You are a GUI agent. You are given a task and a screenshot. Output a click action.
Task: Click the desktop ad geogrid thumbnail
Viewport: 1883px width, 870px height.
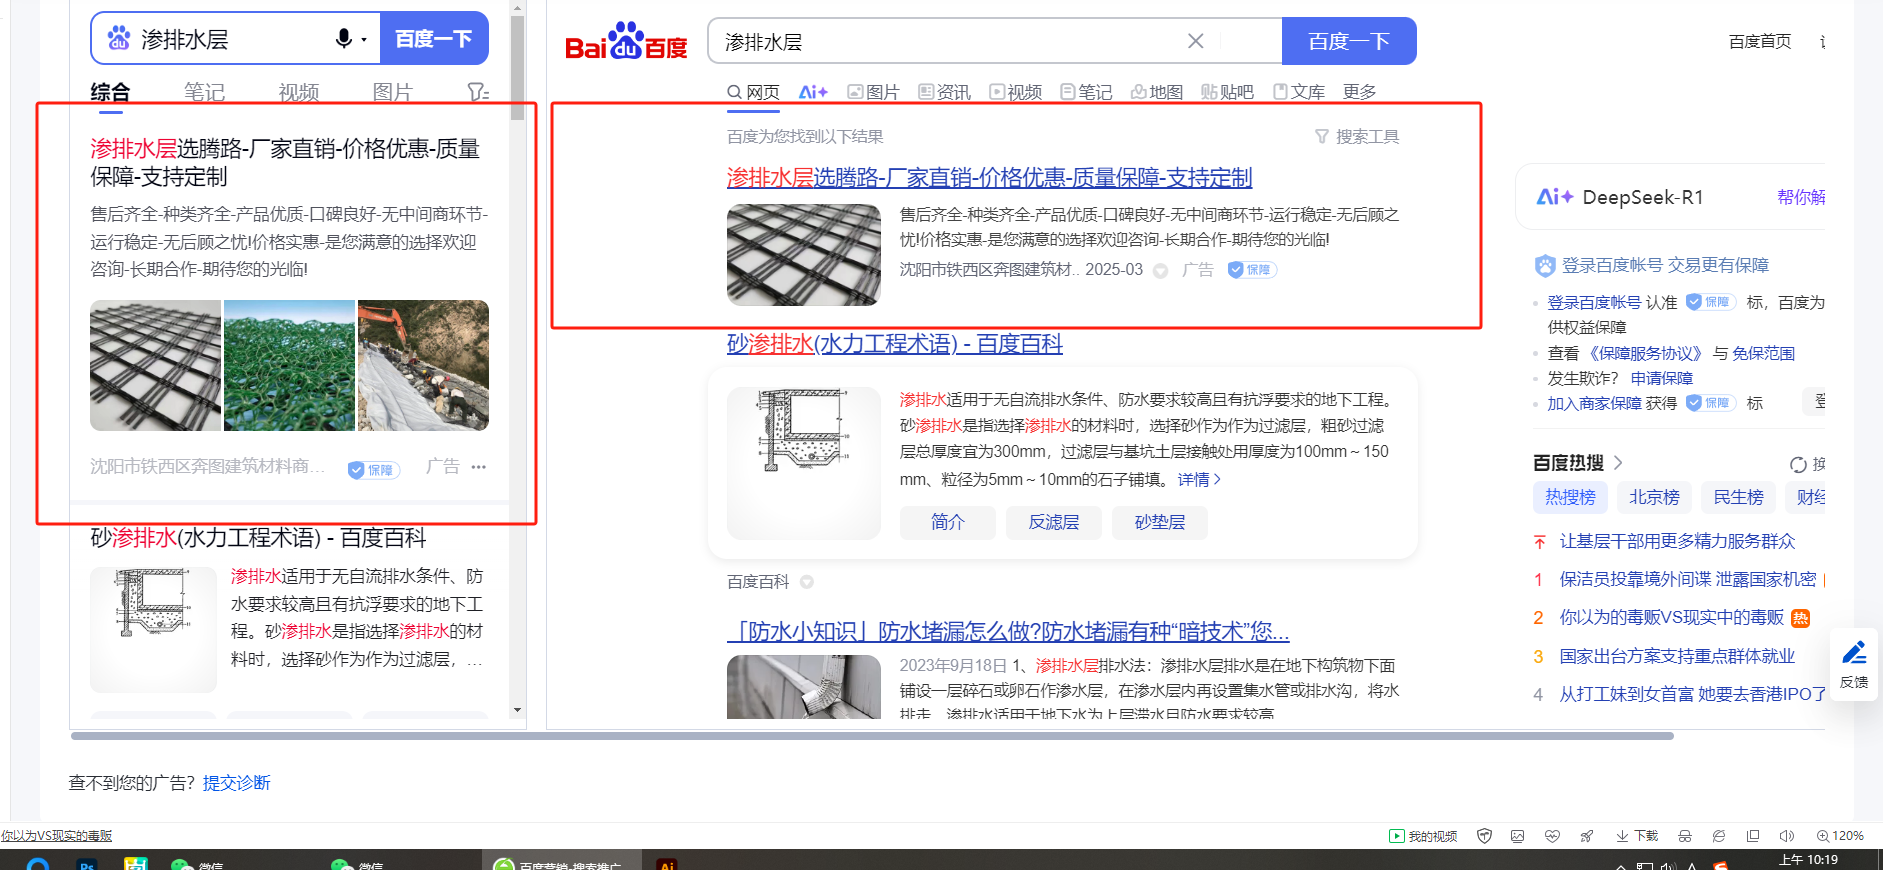(804, 255)
